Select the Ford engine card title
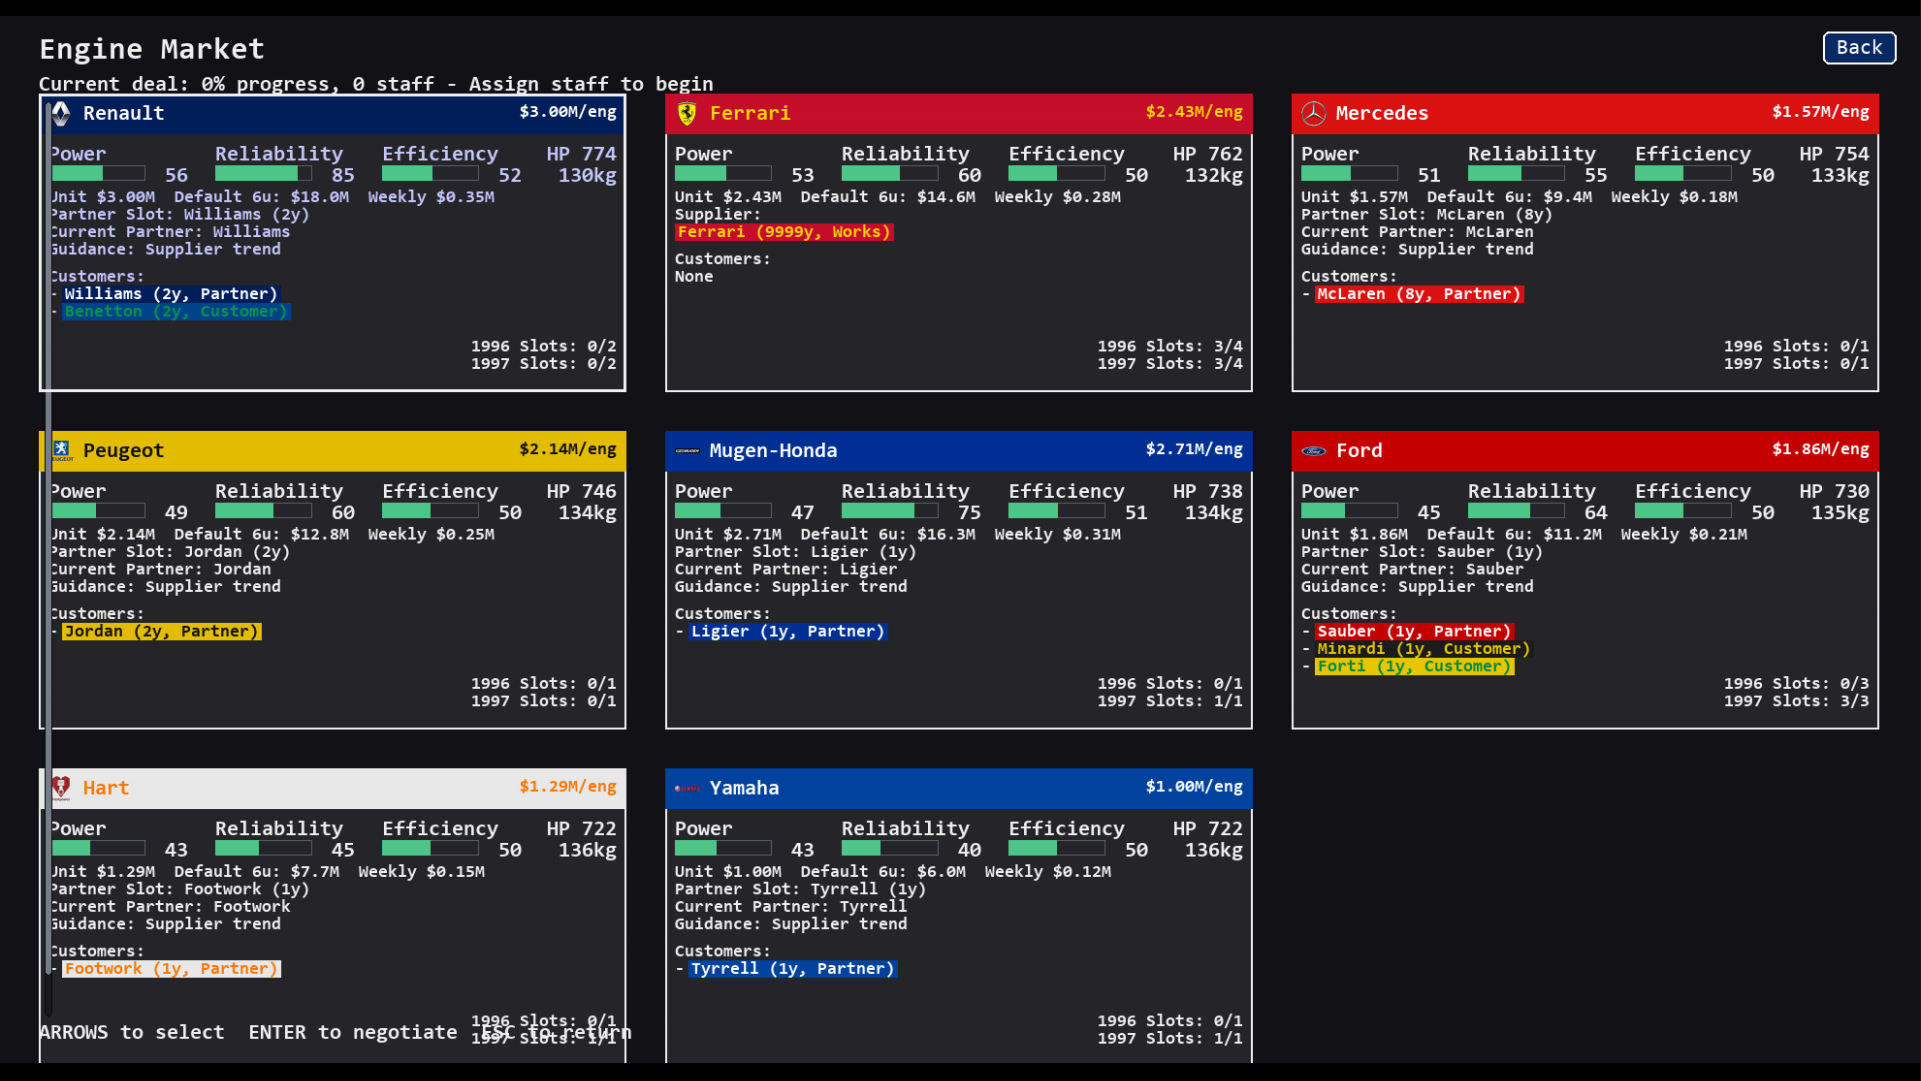1921x1081 pixels. 1359,451
